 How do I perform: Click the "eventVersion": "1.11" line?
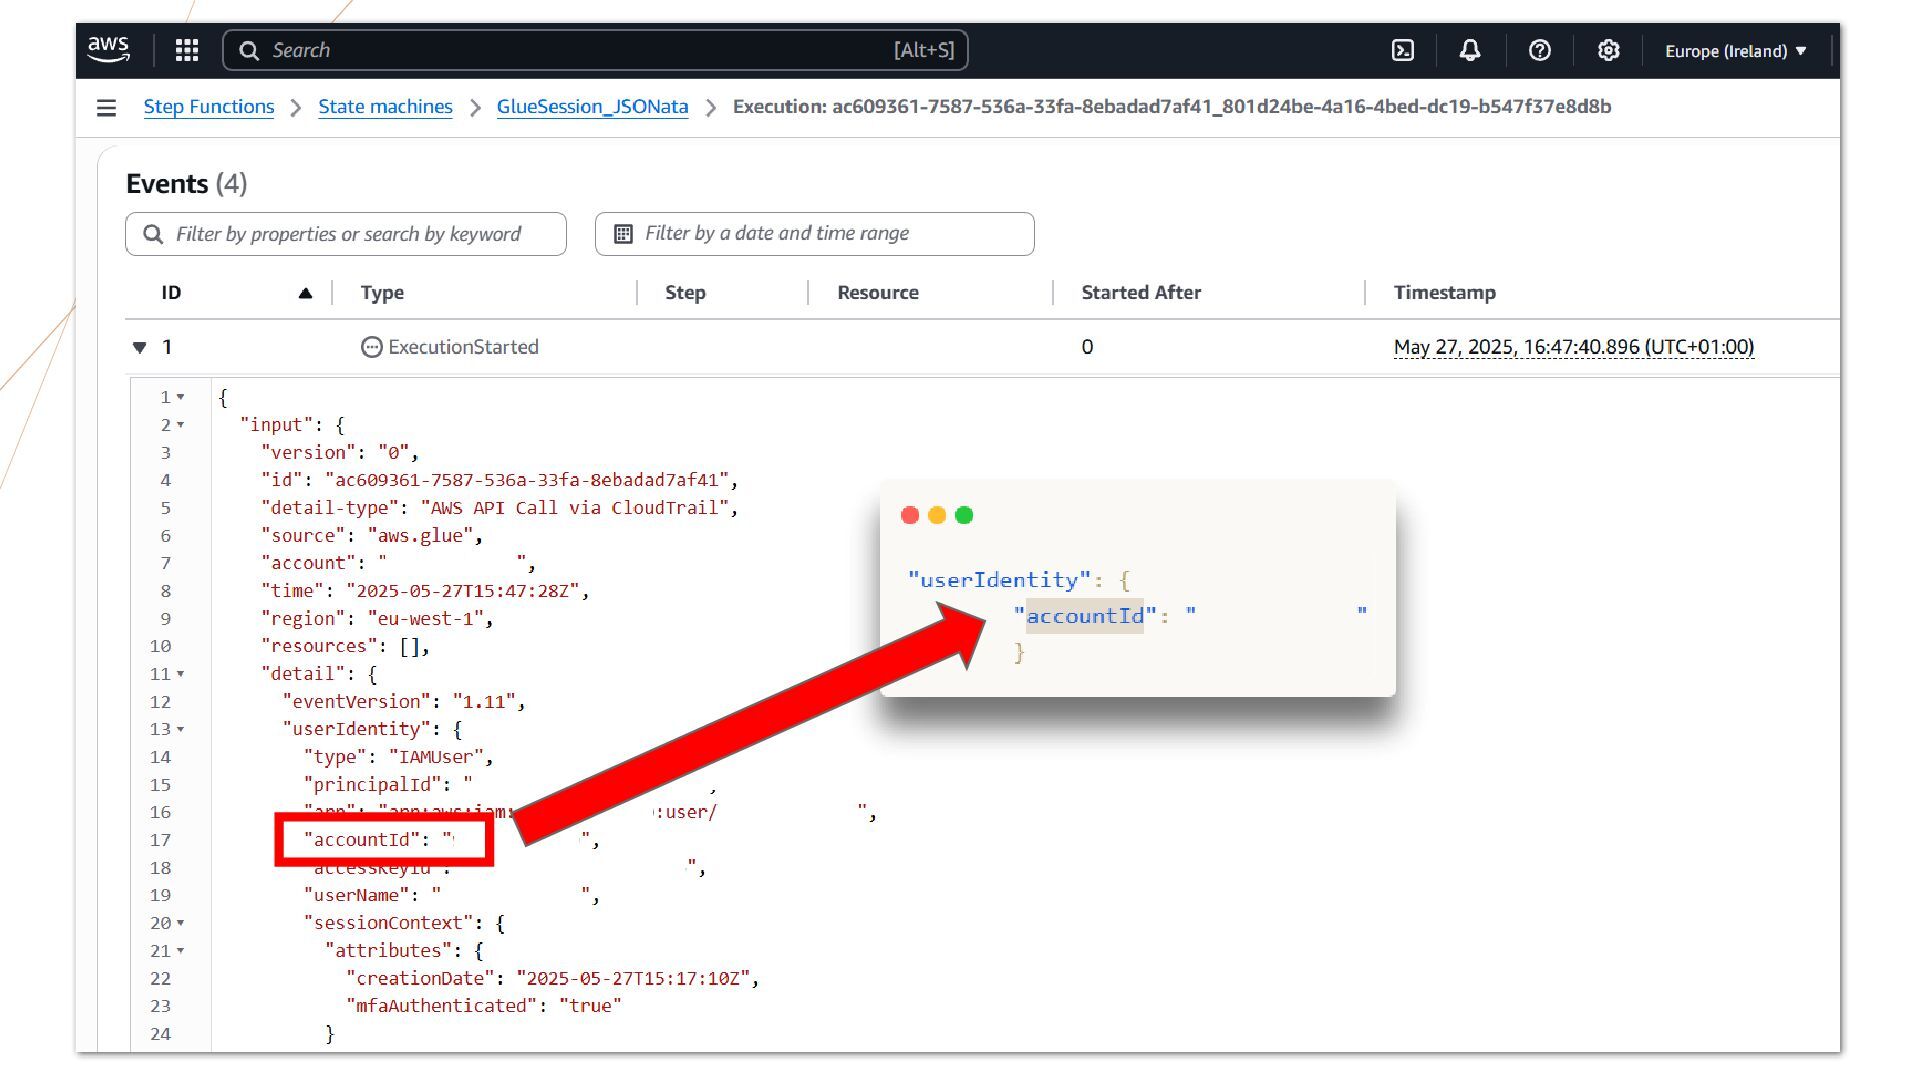click(x=404, y=702)
